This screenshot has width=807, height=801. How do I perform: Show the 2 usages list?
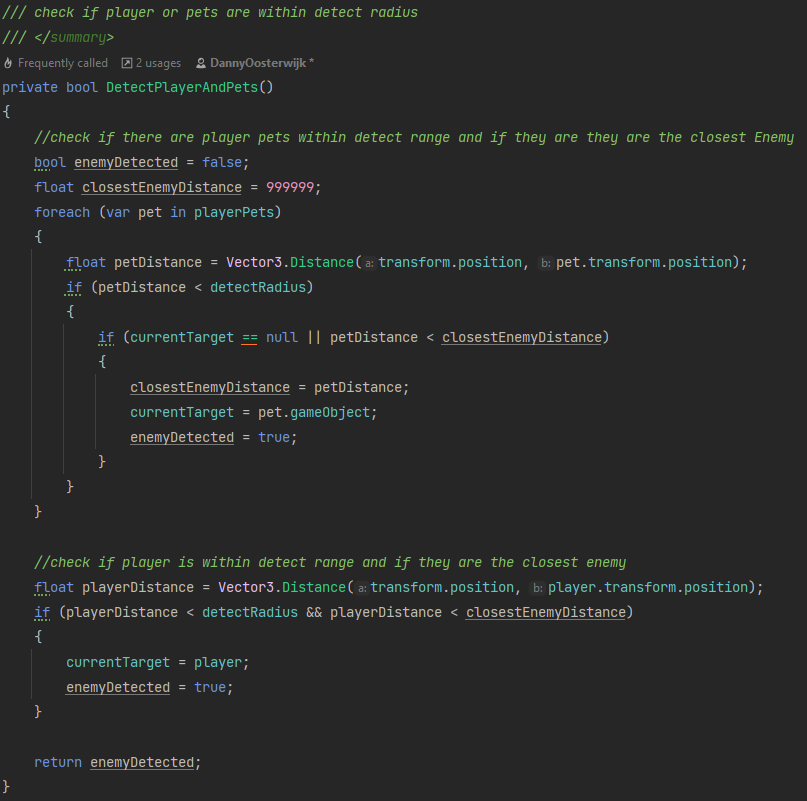[159, 63]
